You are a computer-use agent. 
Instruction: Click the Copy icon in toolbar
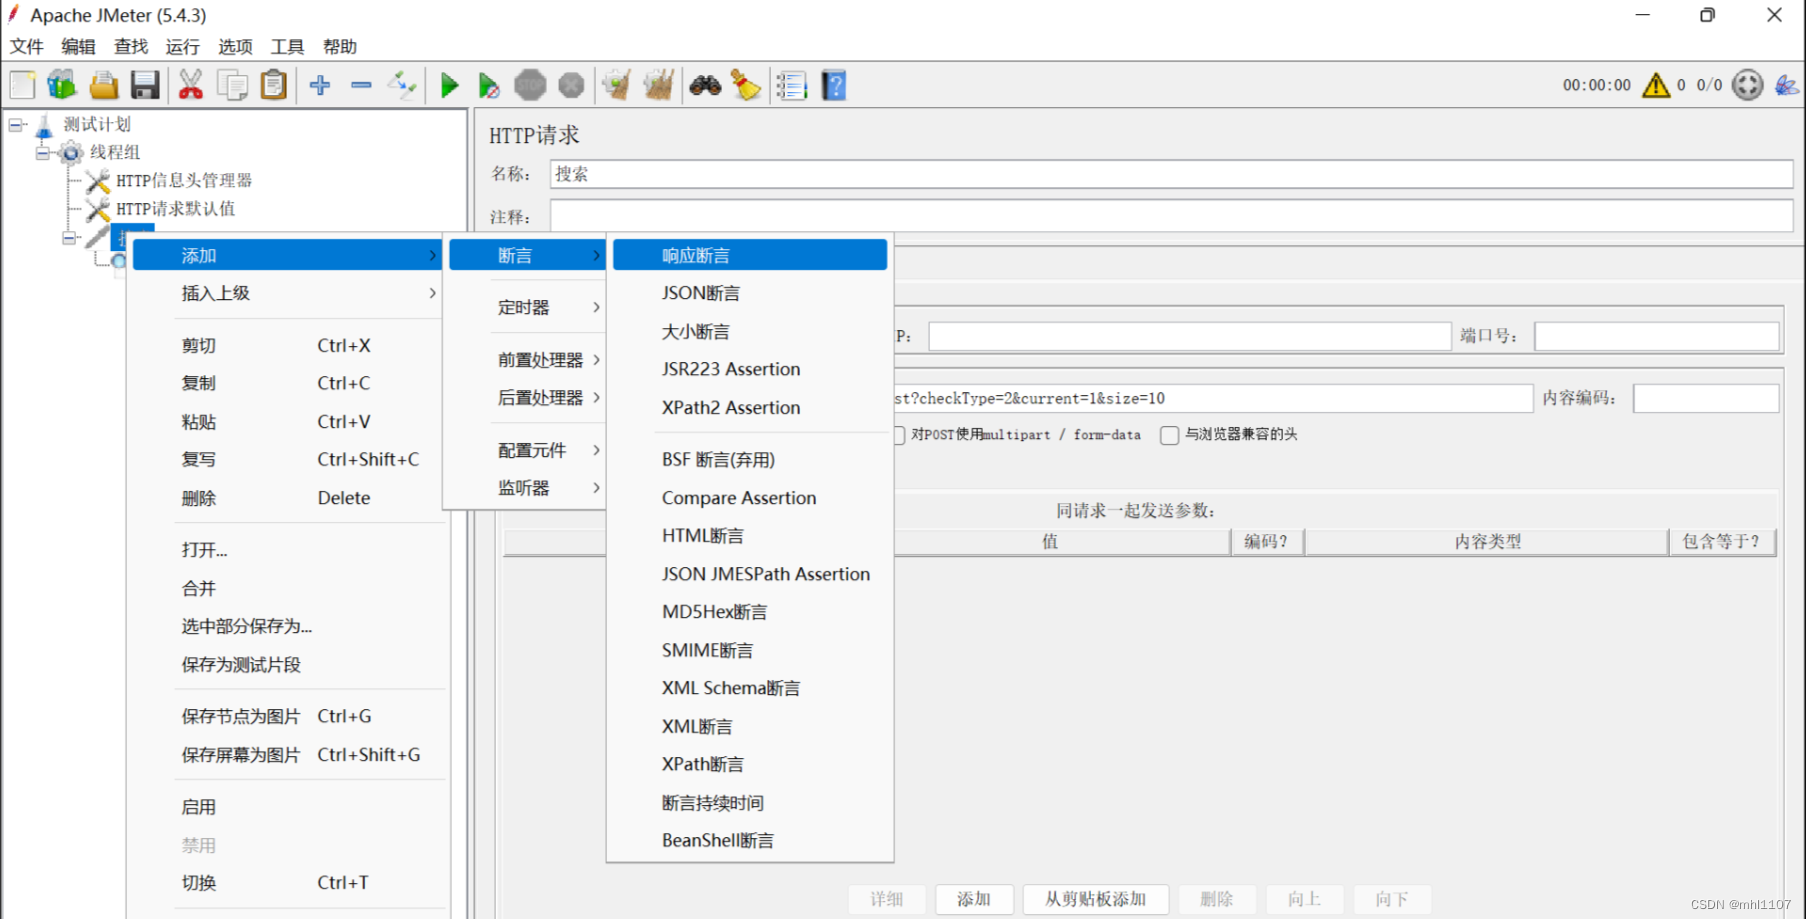click(232, 85)
